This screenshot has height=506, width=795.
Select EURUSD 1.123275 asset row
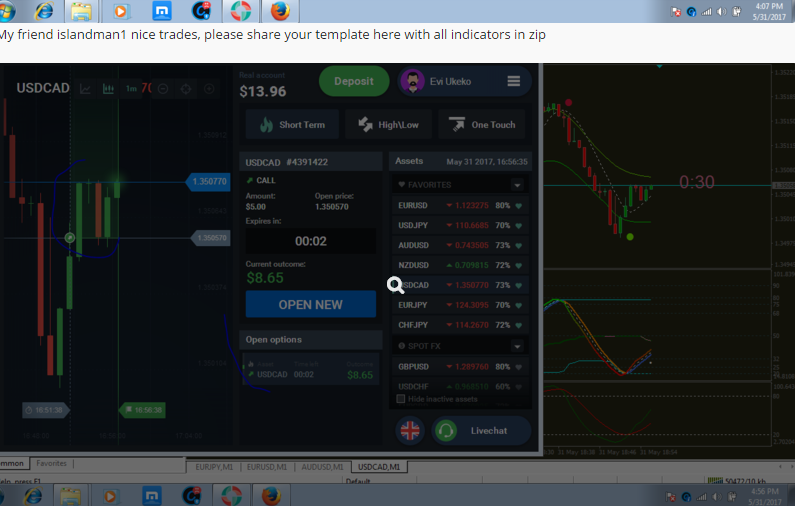point(460,206)
